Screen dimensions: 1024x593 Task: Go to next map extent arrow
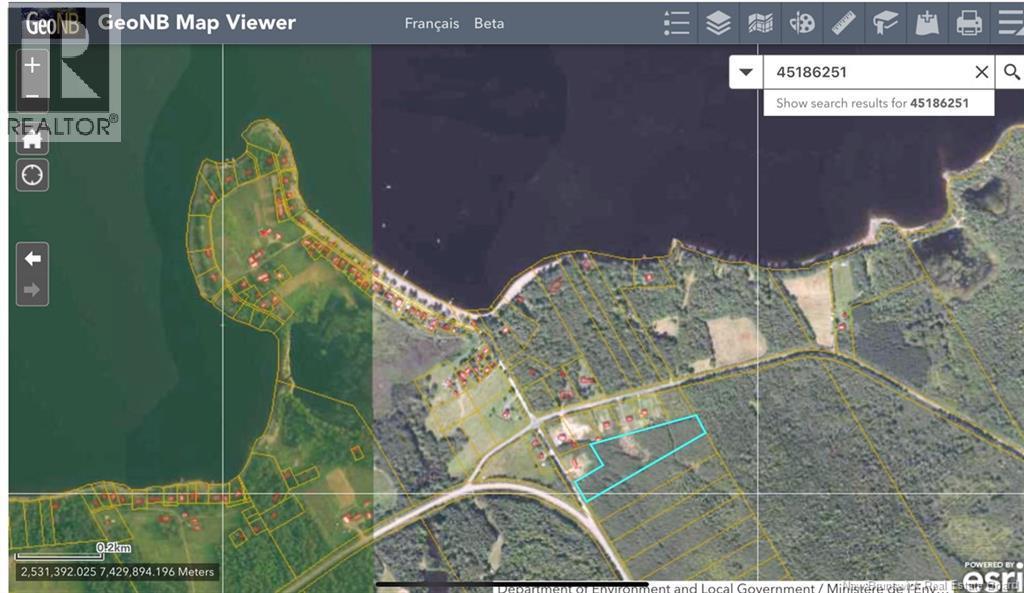[x=32, y=290]
